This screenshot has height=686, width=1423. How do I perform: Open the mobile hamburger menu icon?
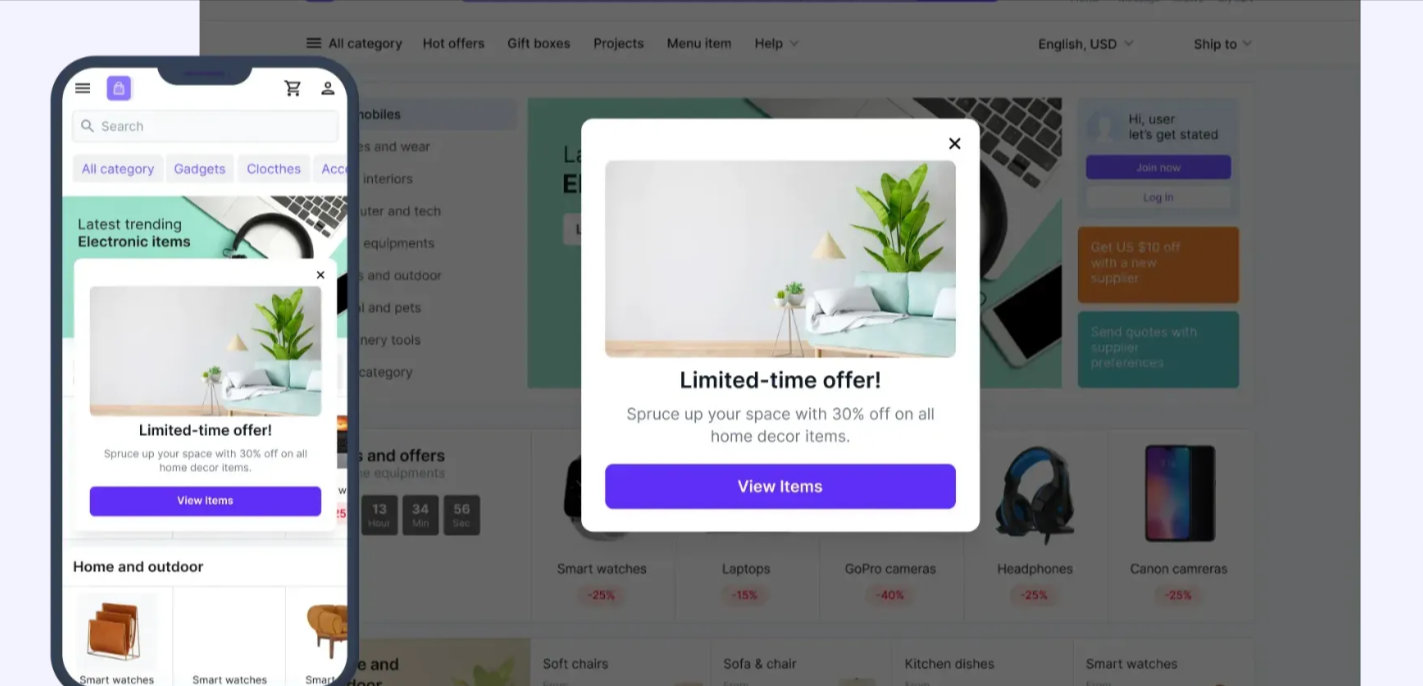[83, 88]
